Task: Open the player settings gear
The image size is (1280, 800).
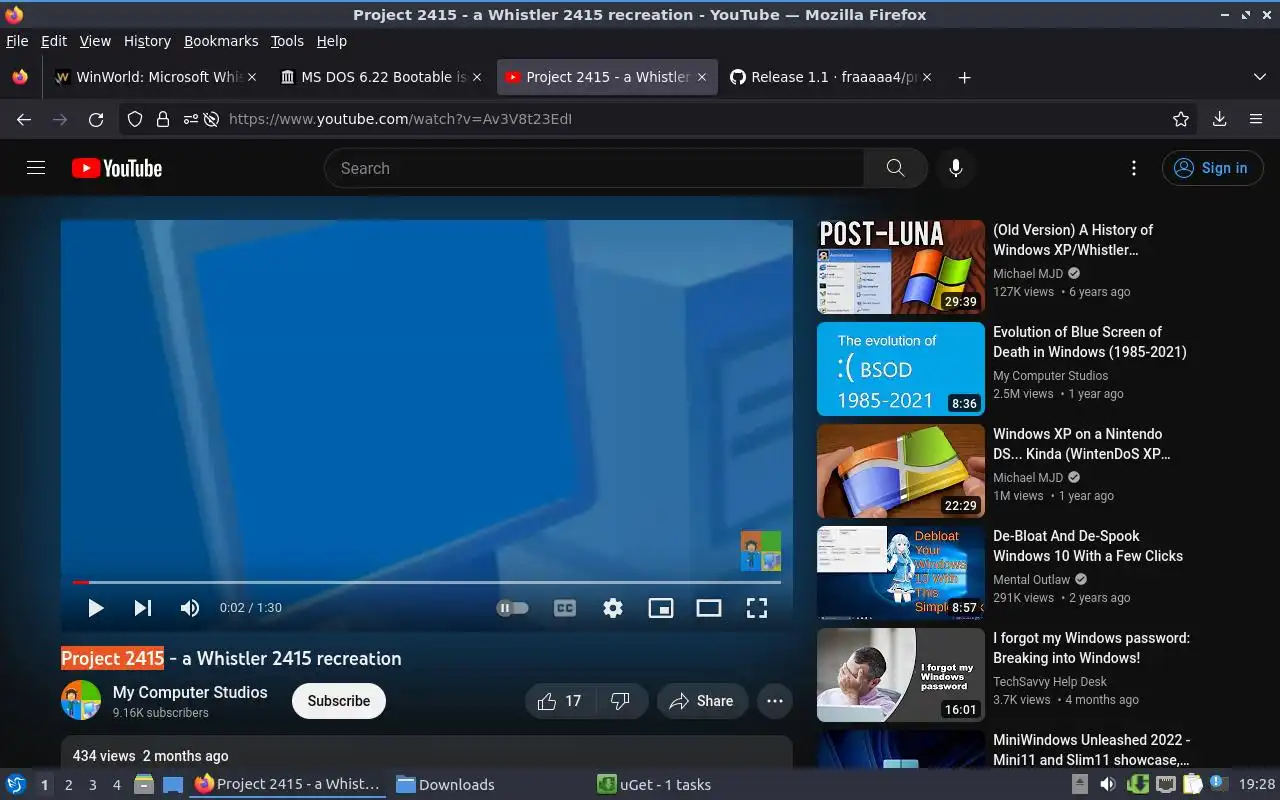Action: pyautogui.click(x=613, y=608)
